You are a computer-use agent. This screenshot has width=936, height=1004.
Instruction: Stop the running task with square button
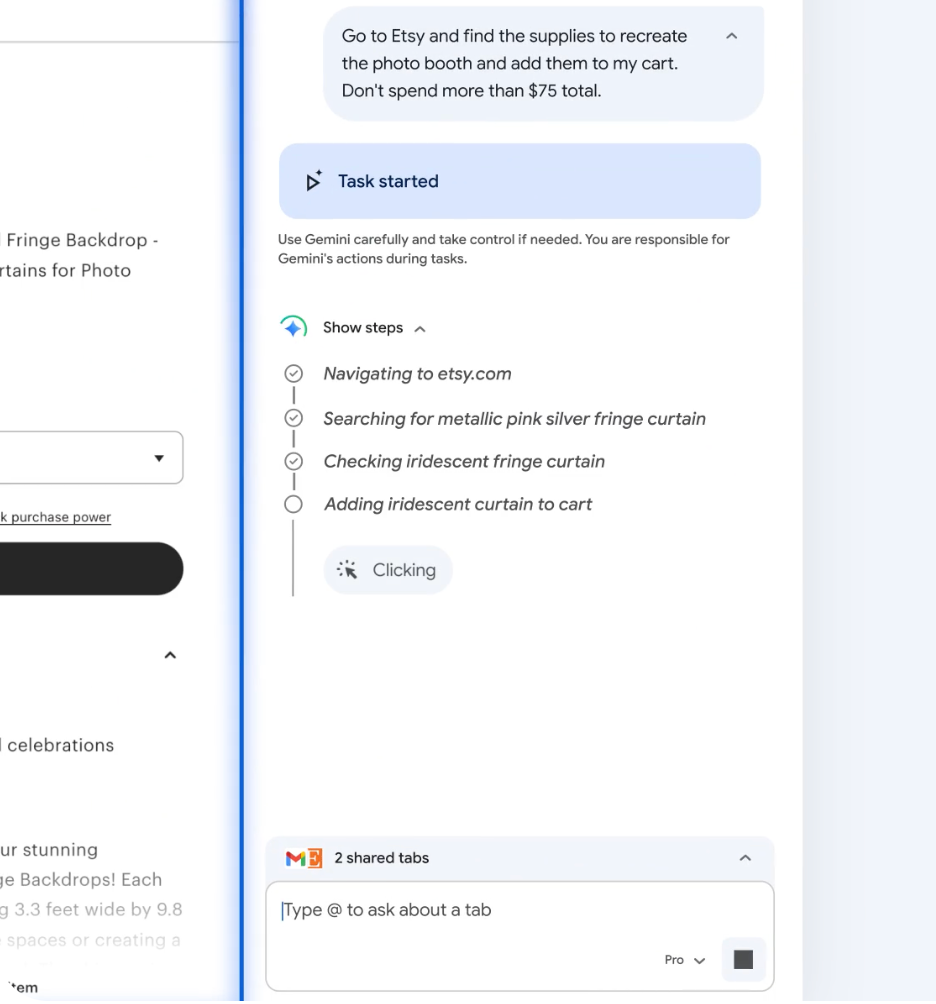(x=743, y=960)
